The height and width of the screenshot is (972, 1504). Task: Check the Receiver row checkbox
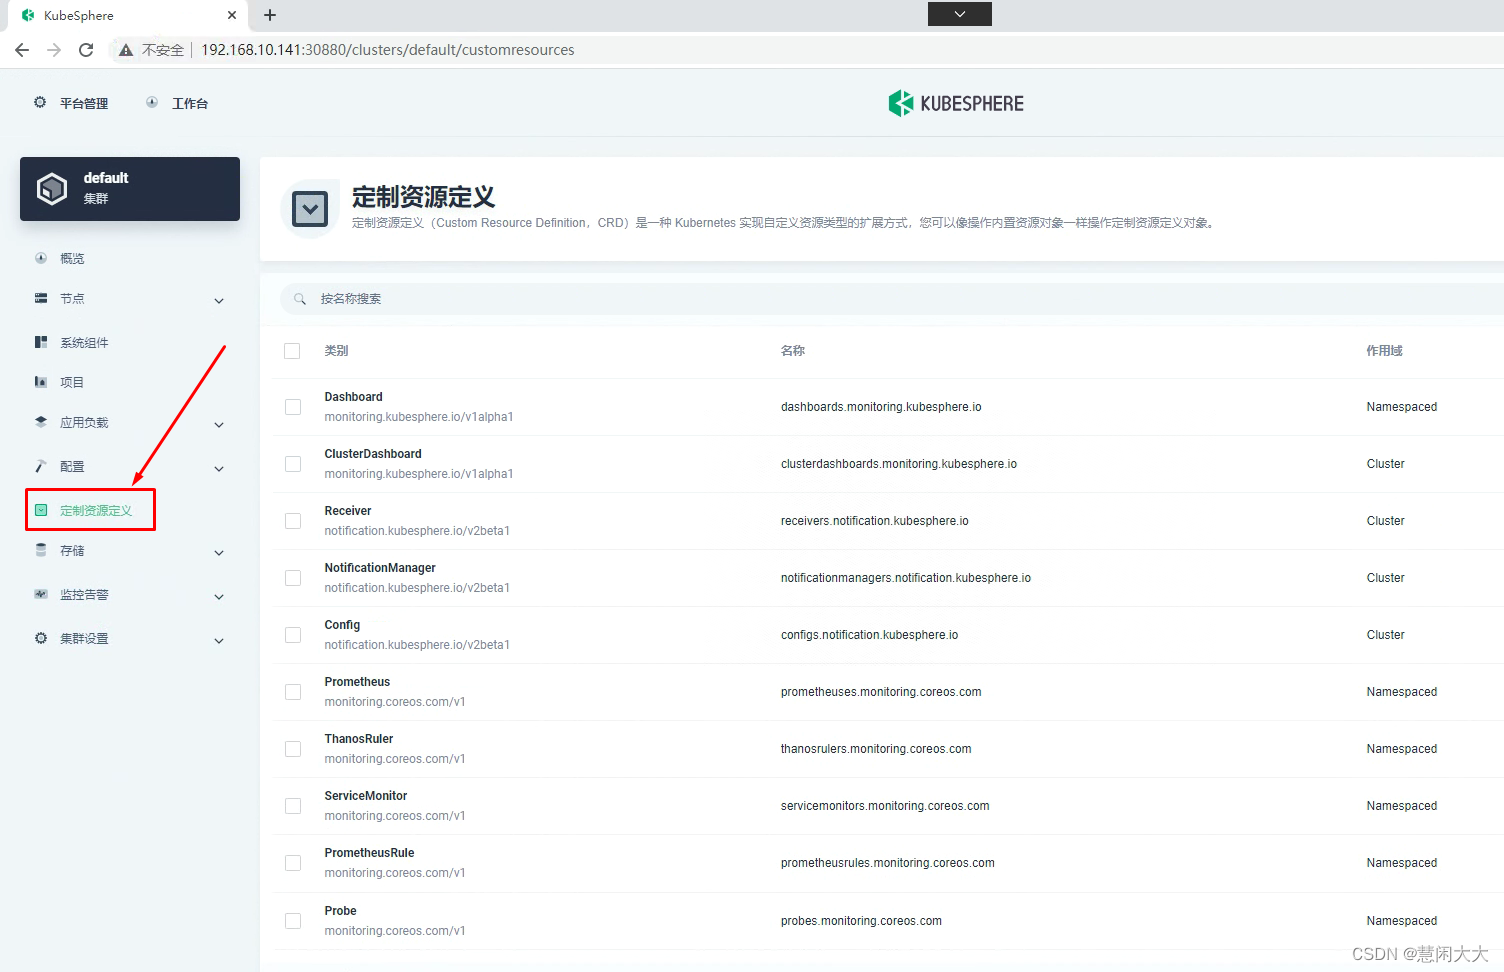[x=293, y=521]
